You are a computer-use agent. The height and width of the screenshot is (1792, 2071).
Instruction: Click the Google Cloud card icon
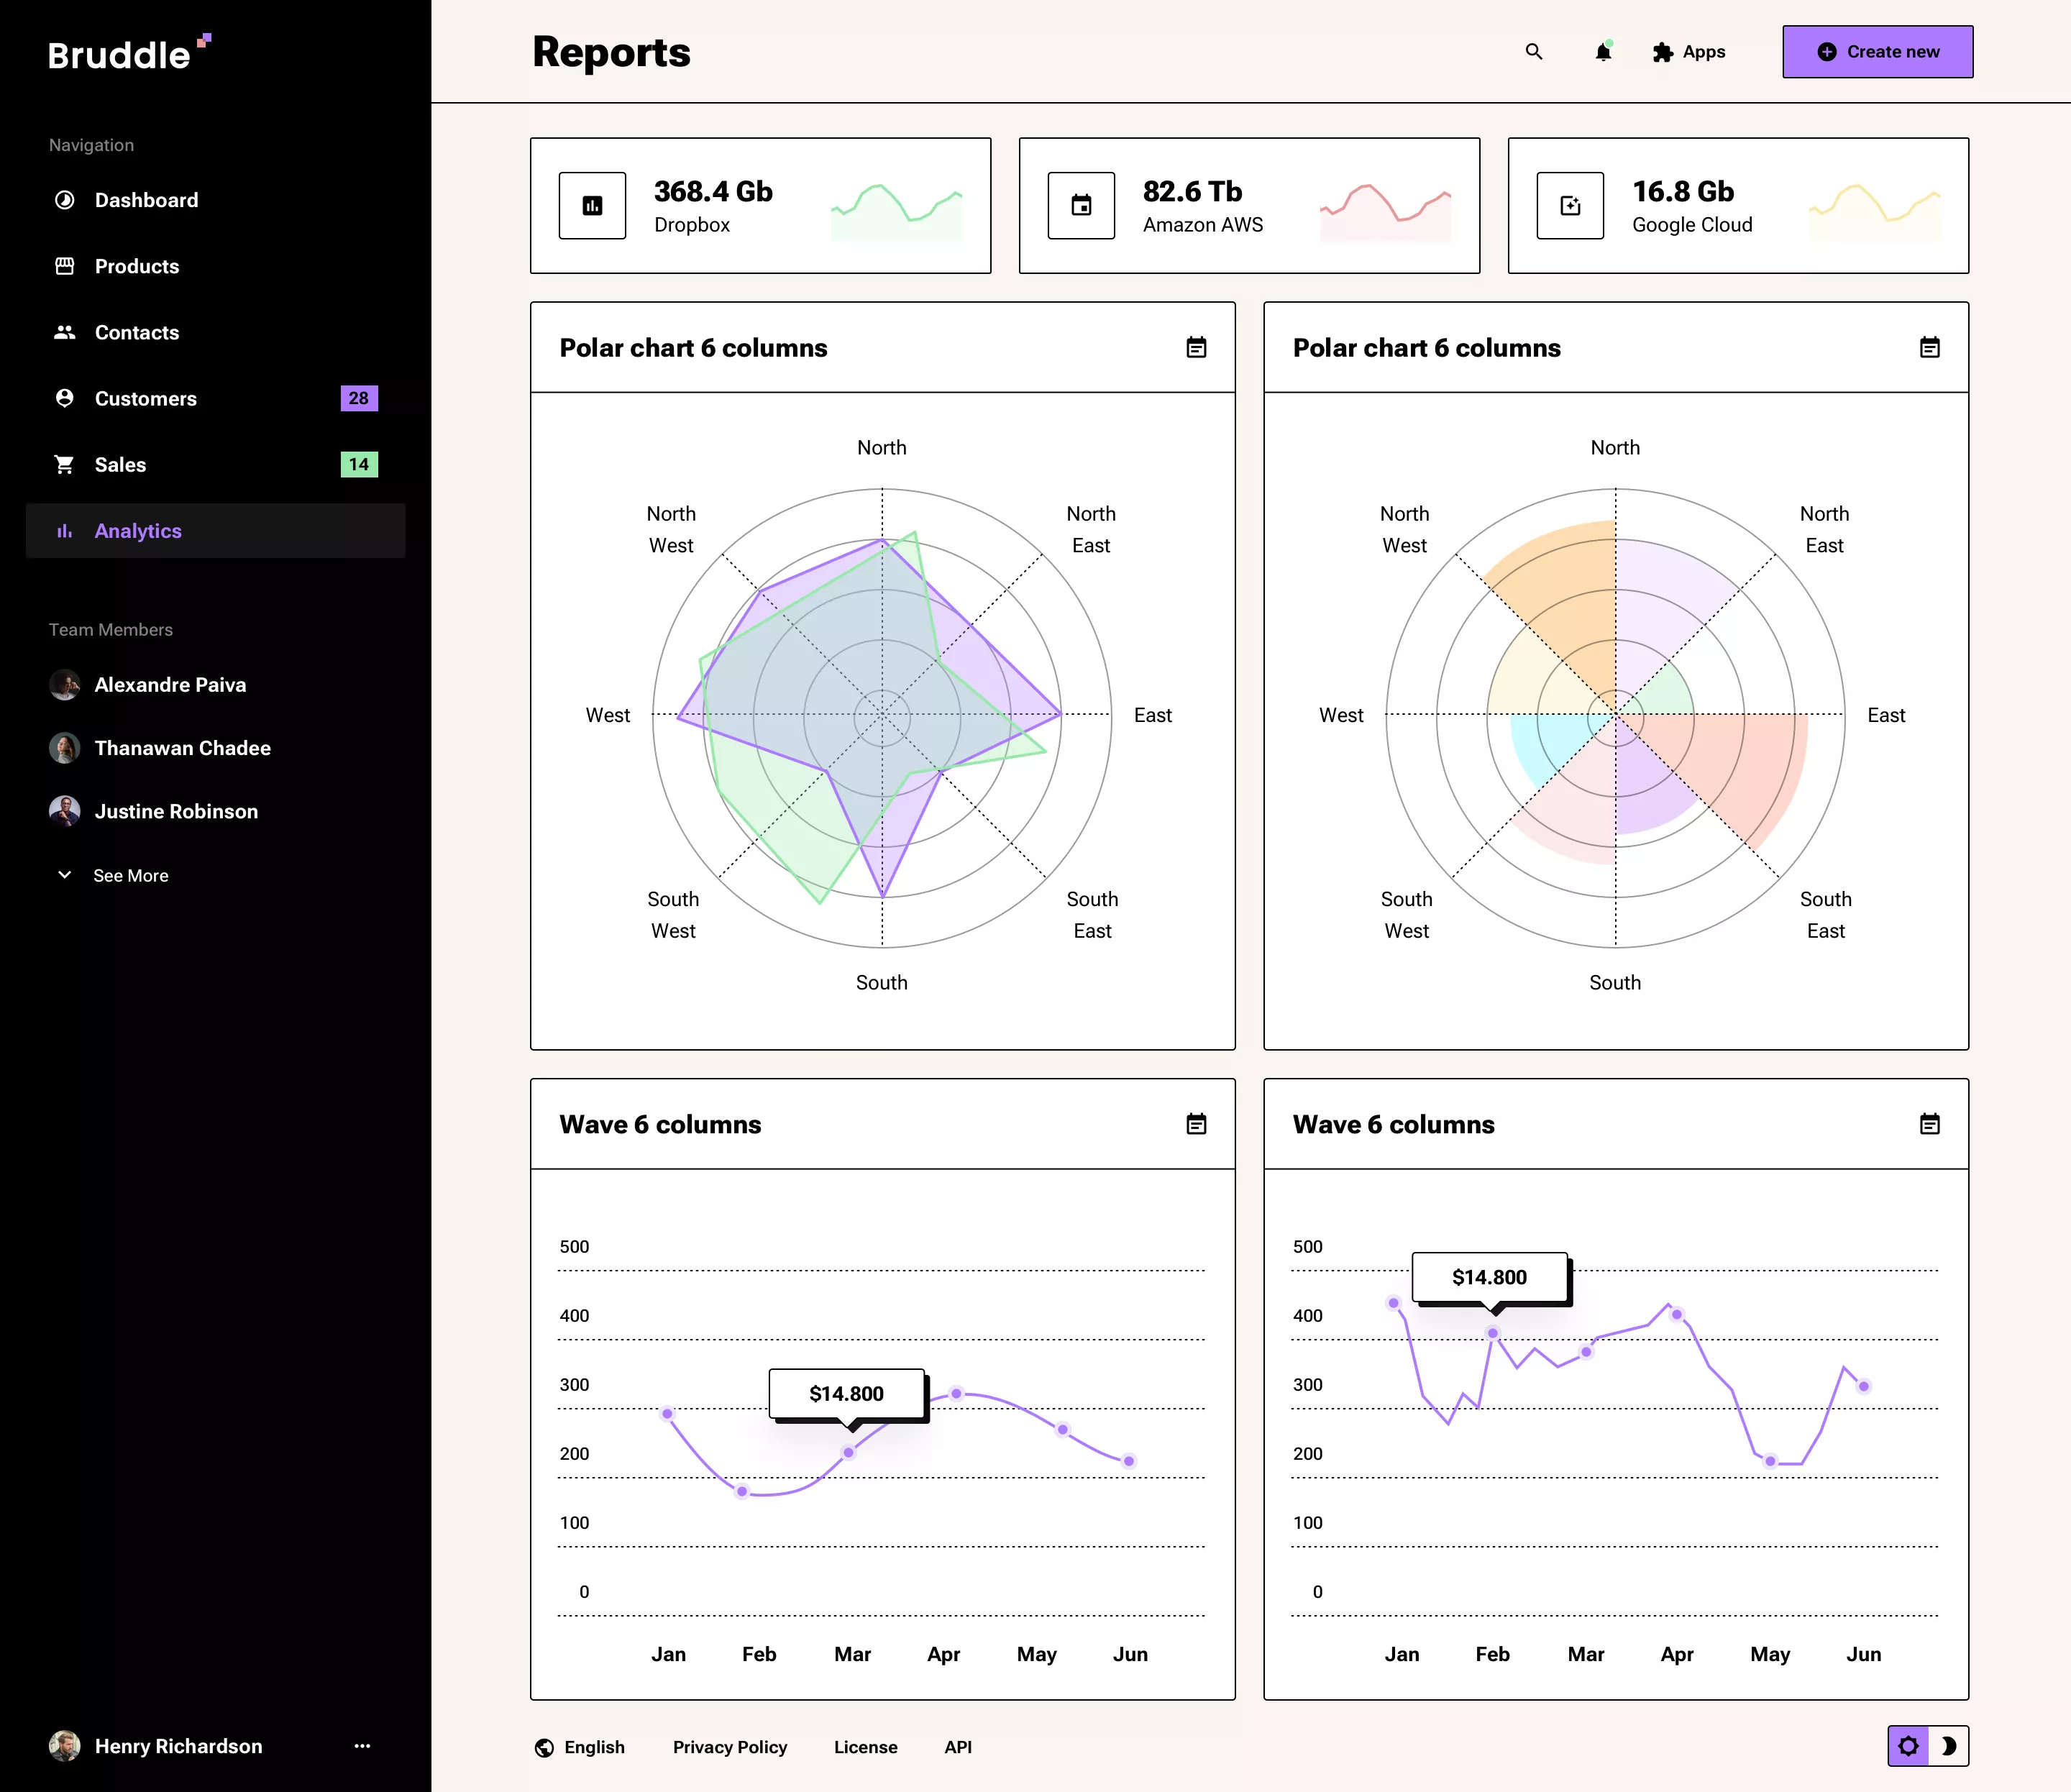tap(1570, 206)
